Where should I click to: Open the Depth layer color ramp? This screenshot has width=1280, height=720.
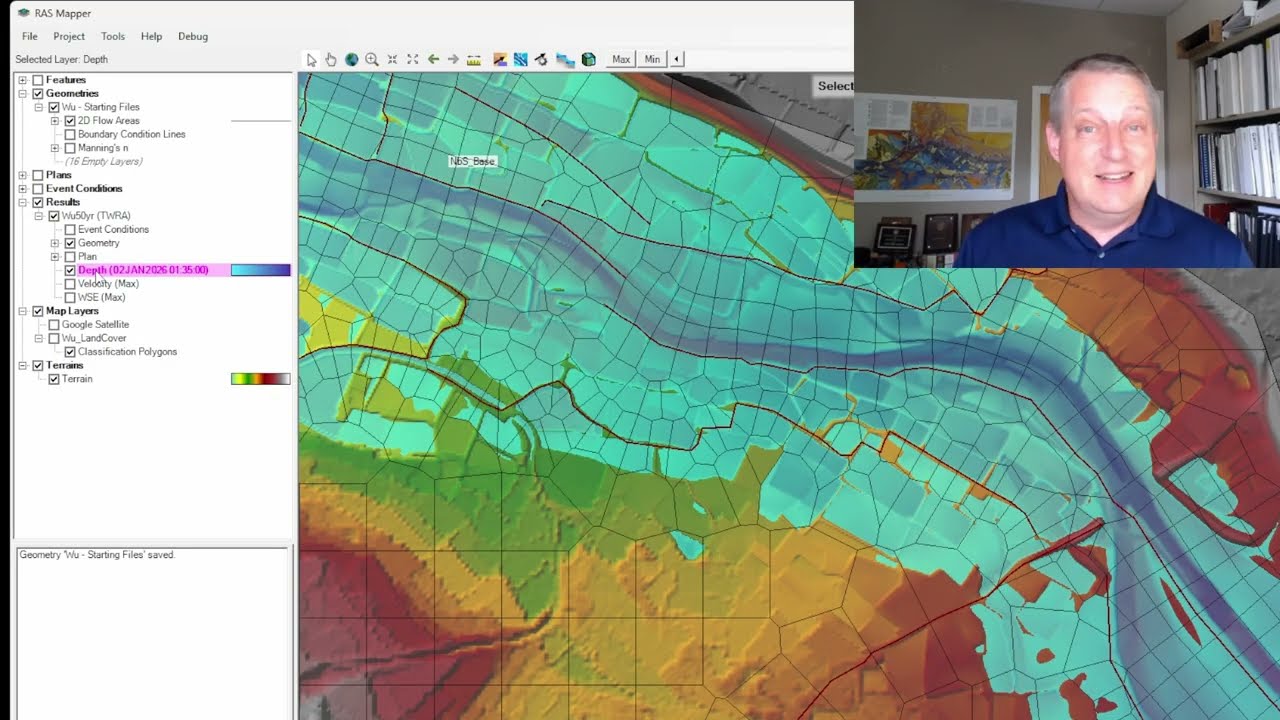pyautogui.click(x=260, y=270)
